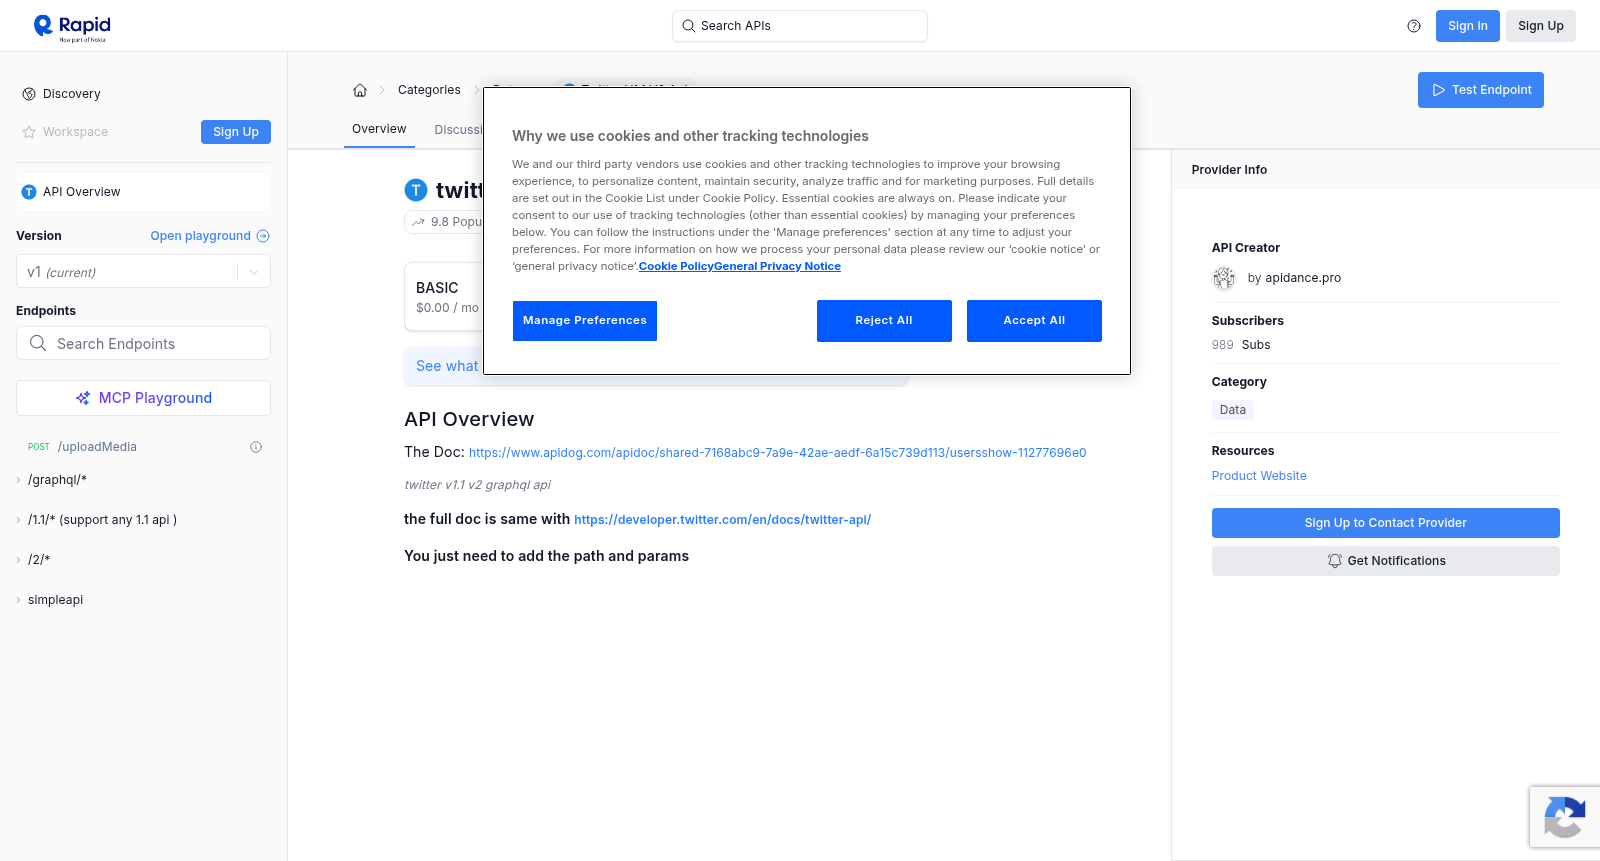Expand the /2/* endpoint group
Viewport: 1600px width, 861px height.
point(18,560)
